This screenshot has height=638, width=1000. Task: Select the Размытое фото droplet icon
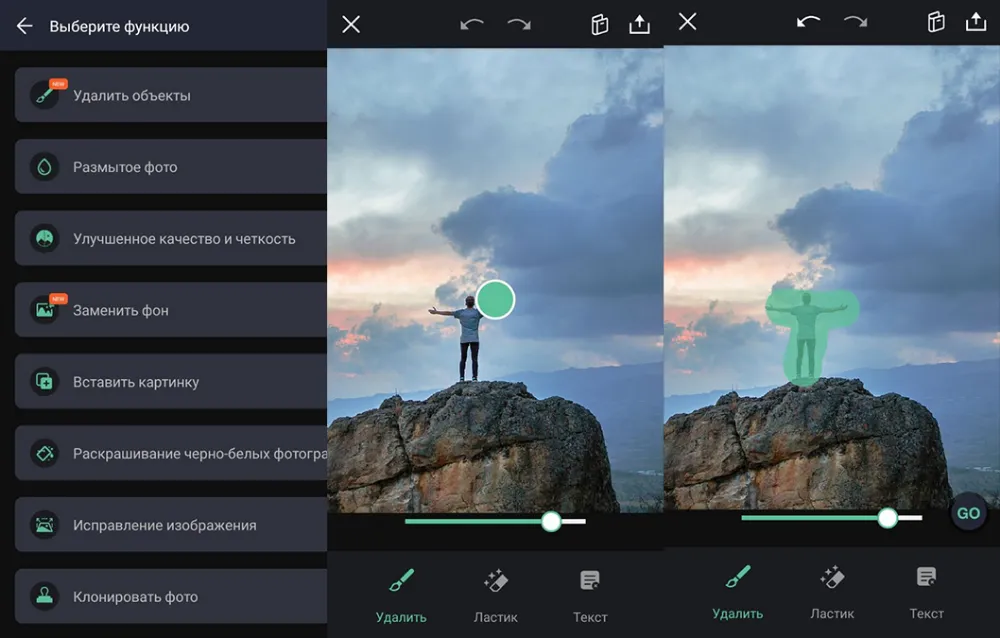[45, 167]
